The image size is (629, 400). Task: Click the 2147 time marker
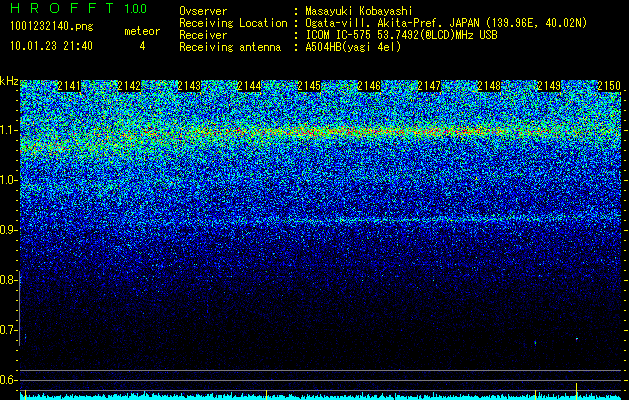(x=429, y=86)
